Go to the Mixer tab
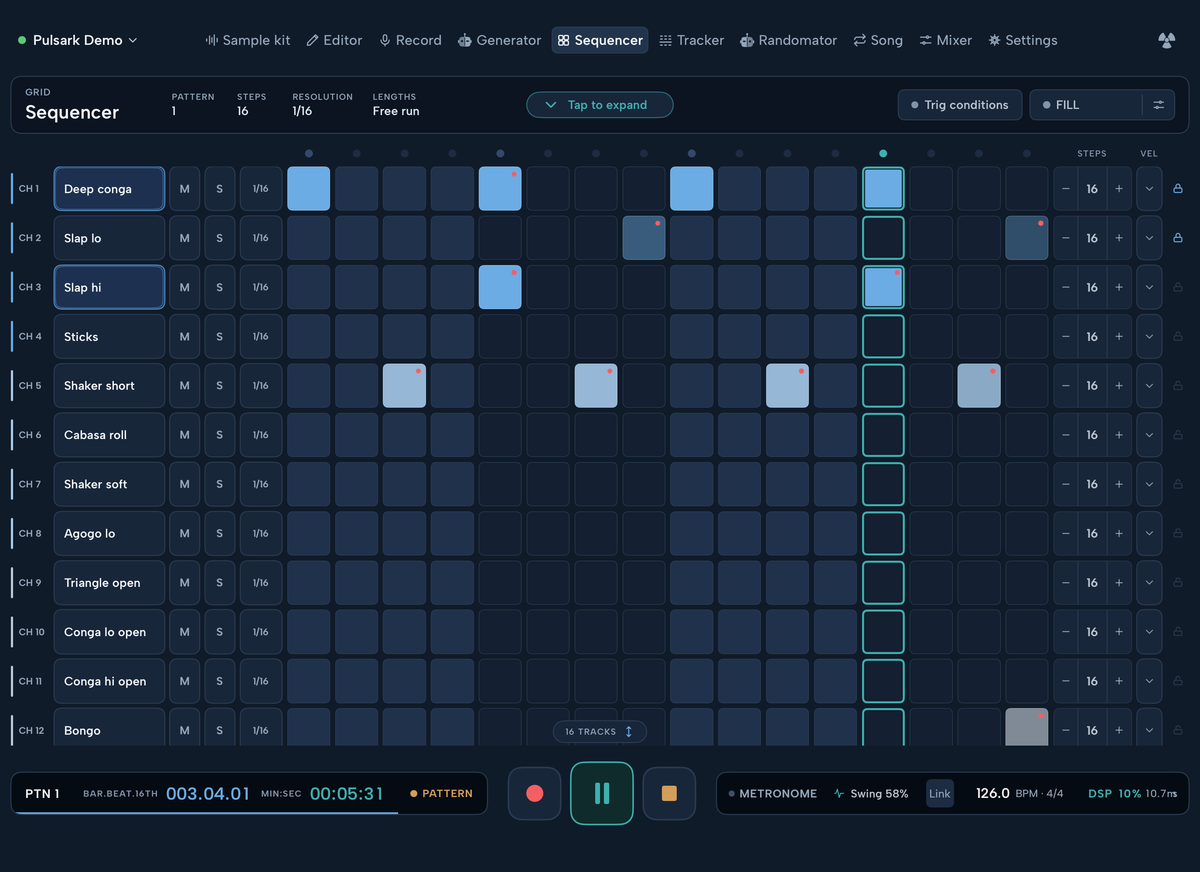Screen dimensions: 1200x872 [944, 40]
